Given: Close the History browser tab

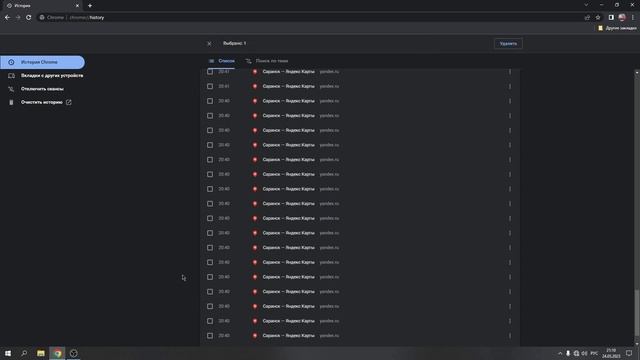Looking at the screenshot, I should tap(77, 6).
